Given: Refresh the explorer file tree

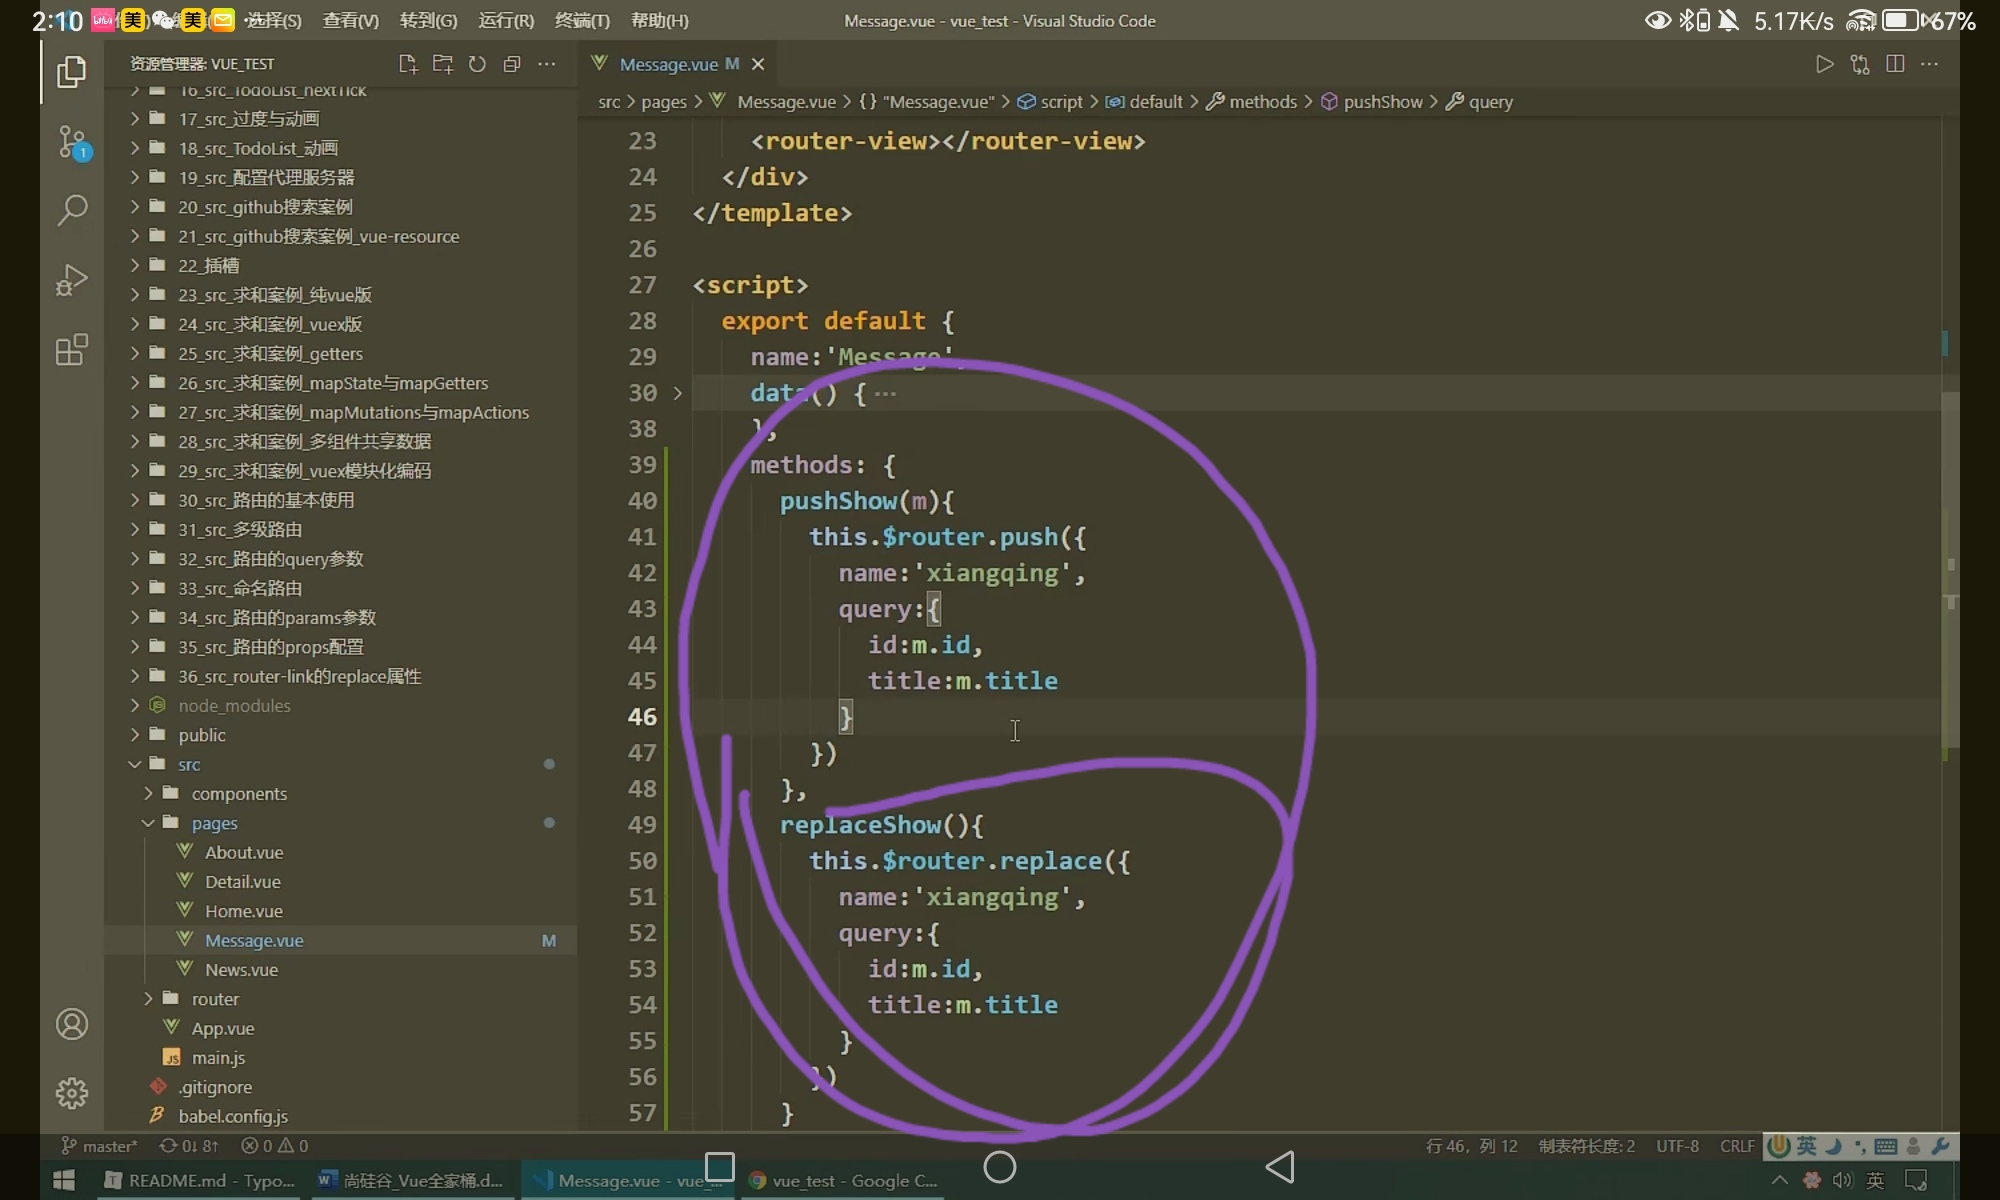Looking at the screenshot, I should [477, 64].
